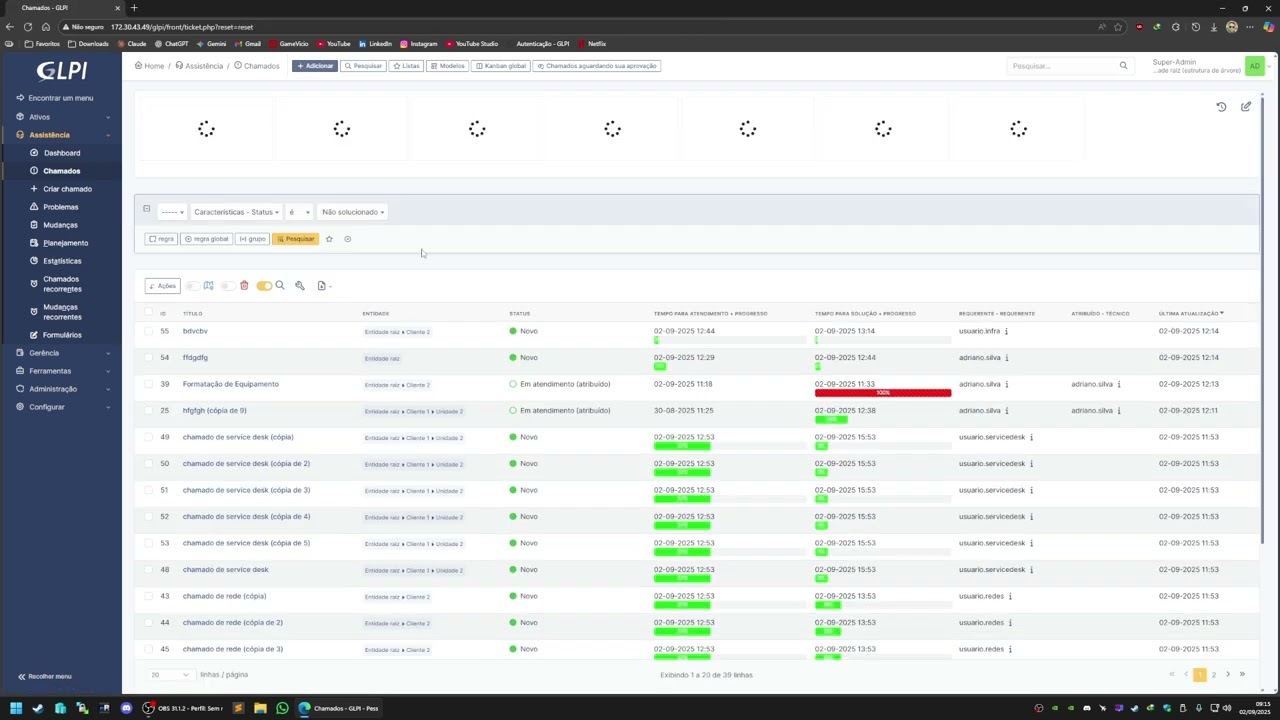Expand the Configurar sidebar menu
The width and height of the screenshot is (1280, 720).
click(62, 407)
